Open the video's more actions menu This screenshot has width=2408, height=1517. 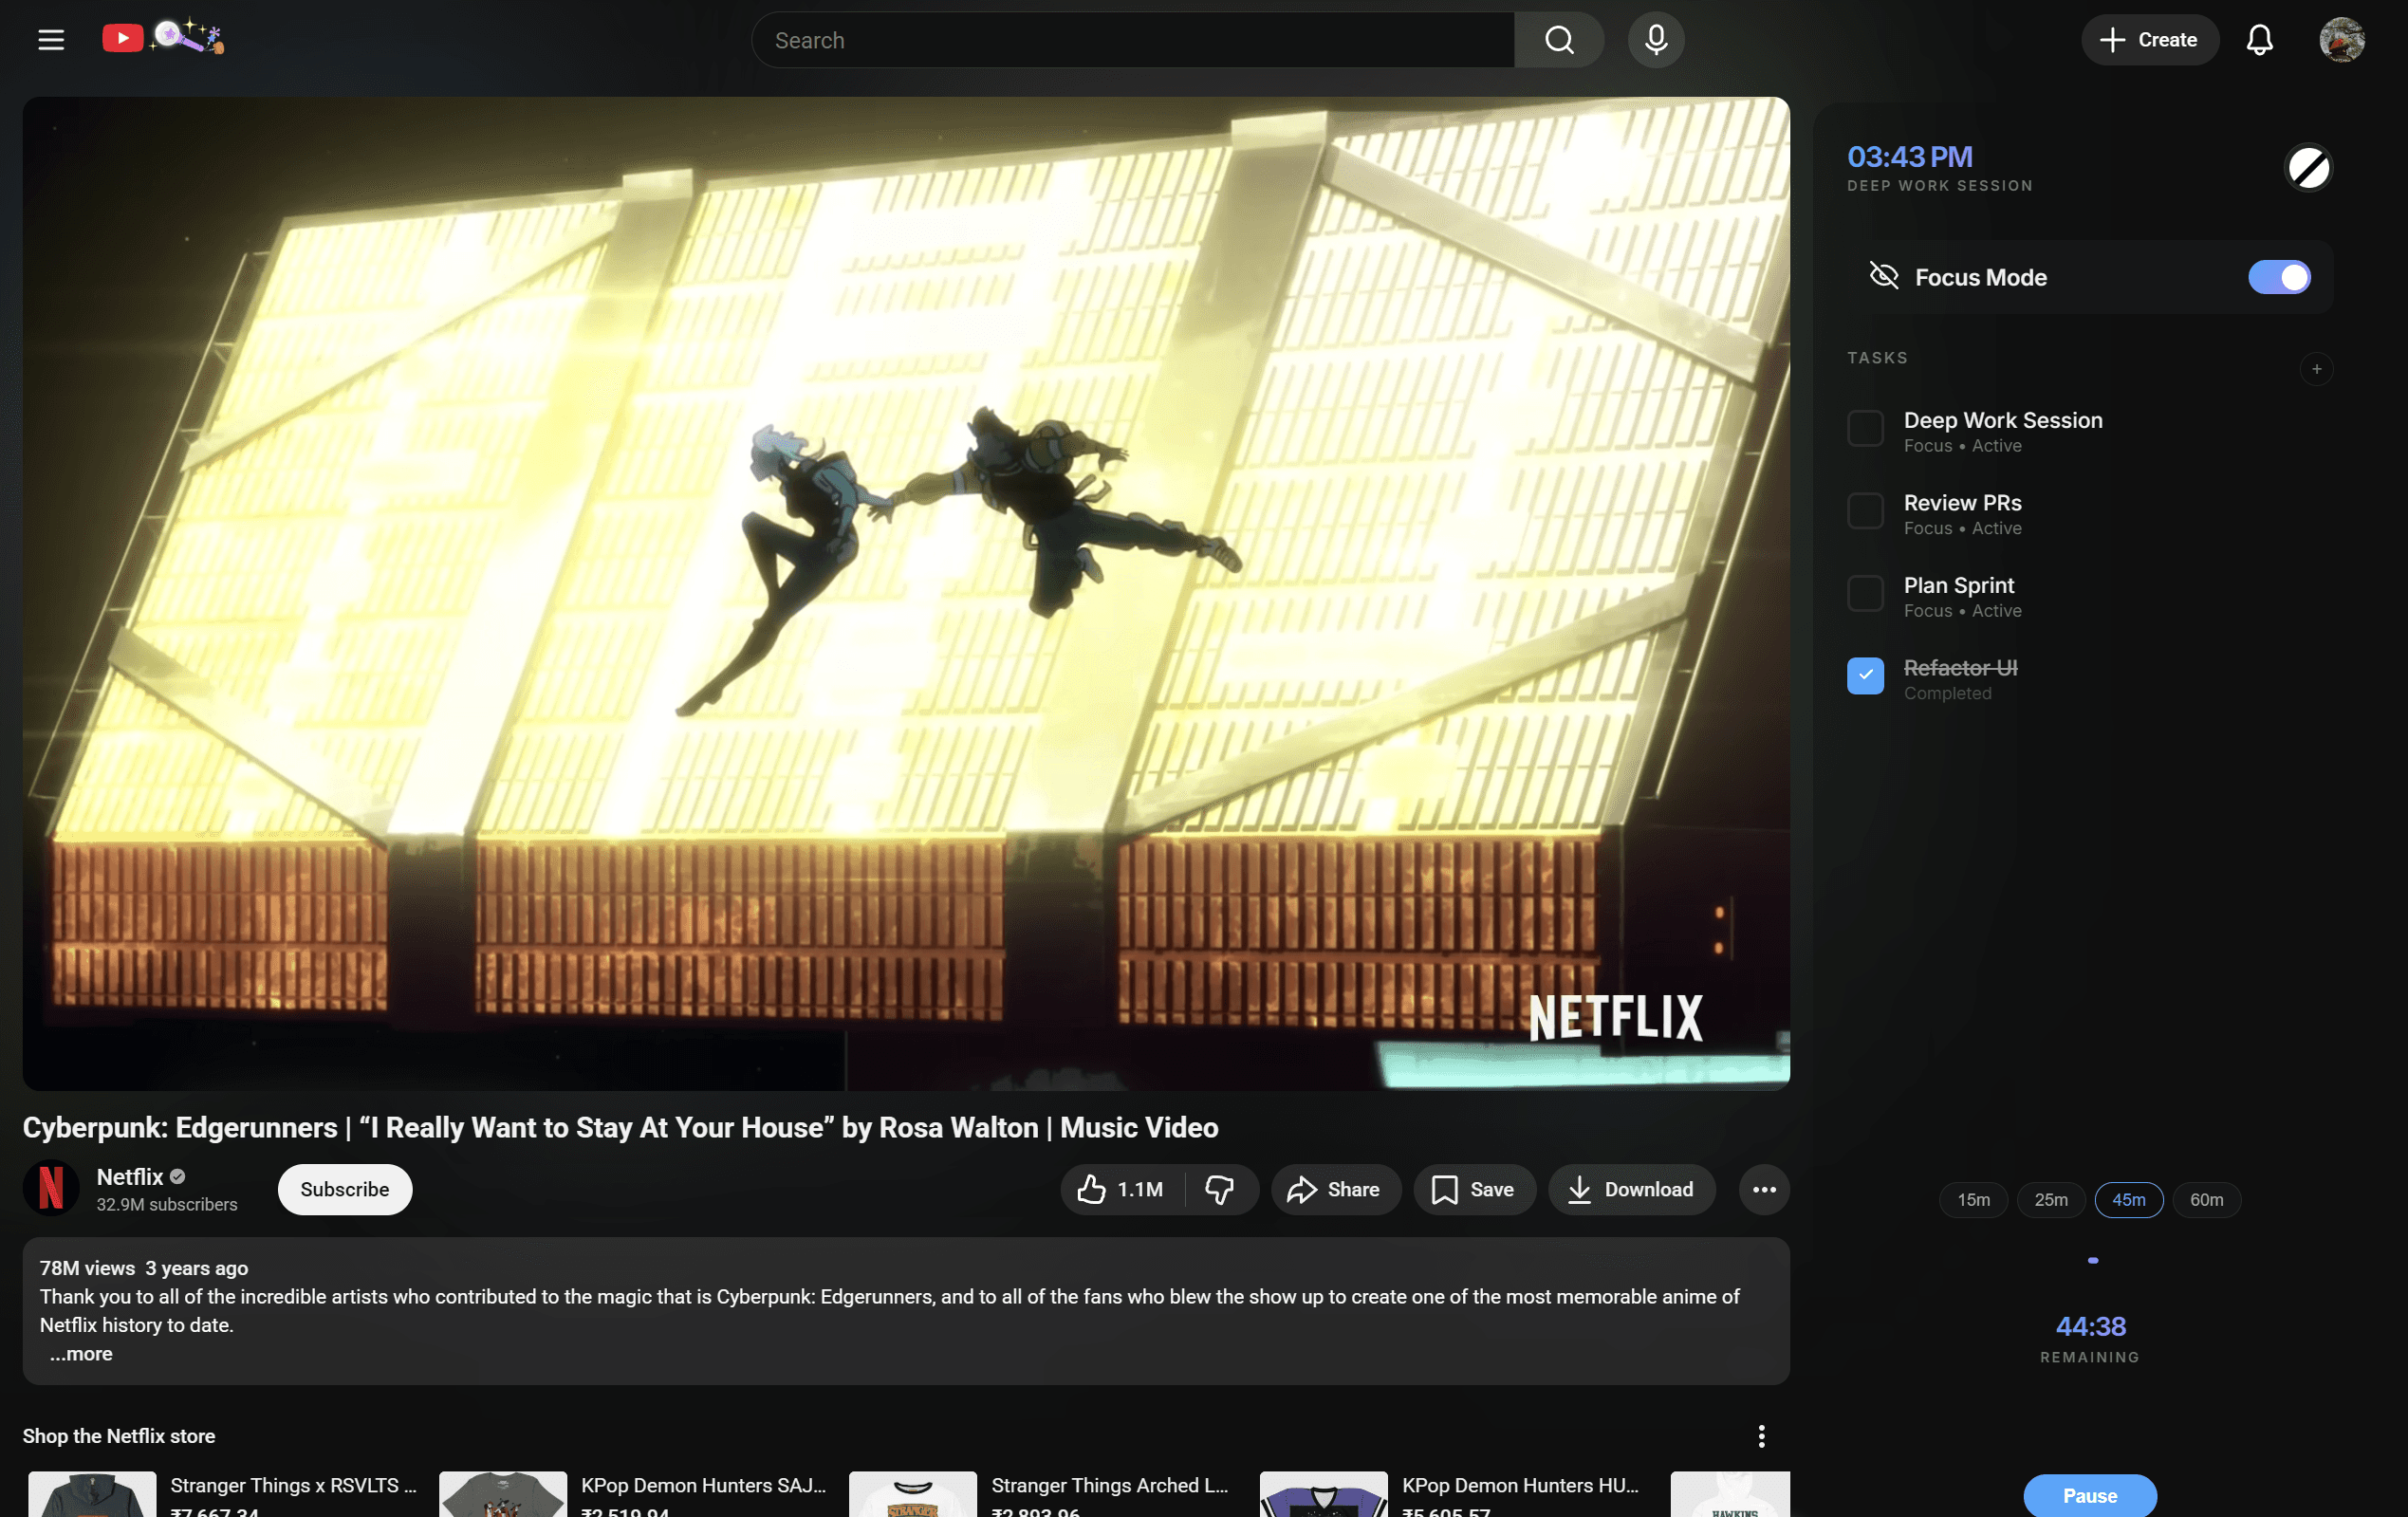pyautogui.click(x=1763, y=1189)
